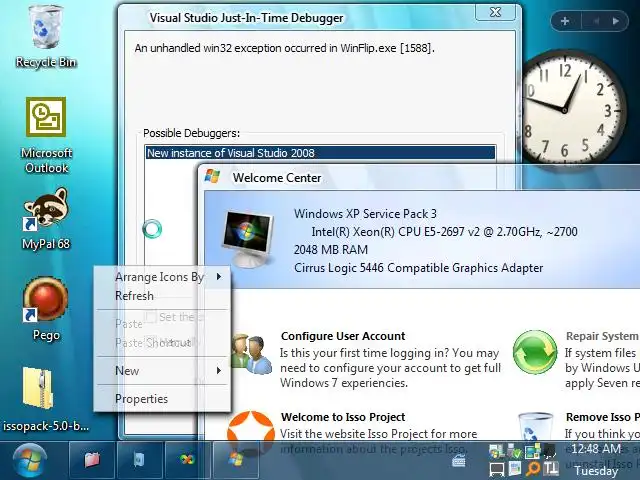Click the Intel Xeon CPU info text
Screen dimensions: 640x480
click(x=444, y=232)
